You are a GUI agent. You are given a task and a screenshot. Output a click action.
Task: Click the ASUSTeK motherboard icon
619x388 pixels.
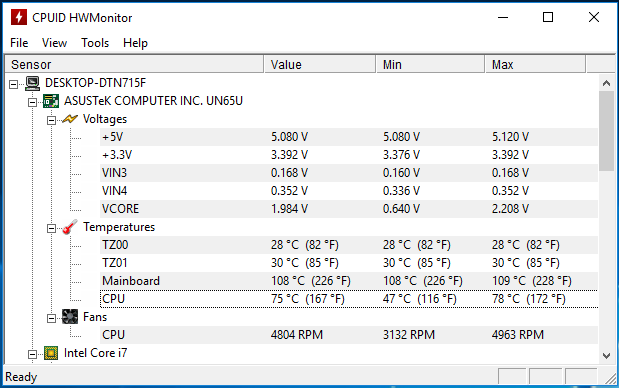coord(51,101)
